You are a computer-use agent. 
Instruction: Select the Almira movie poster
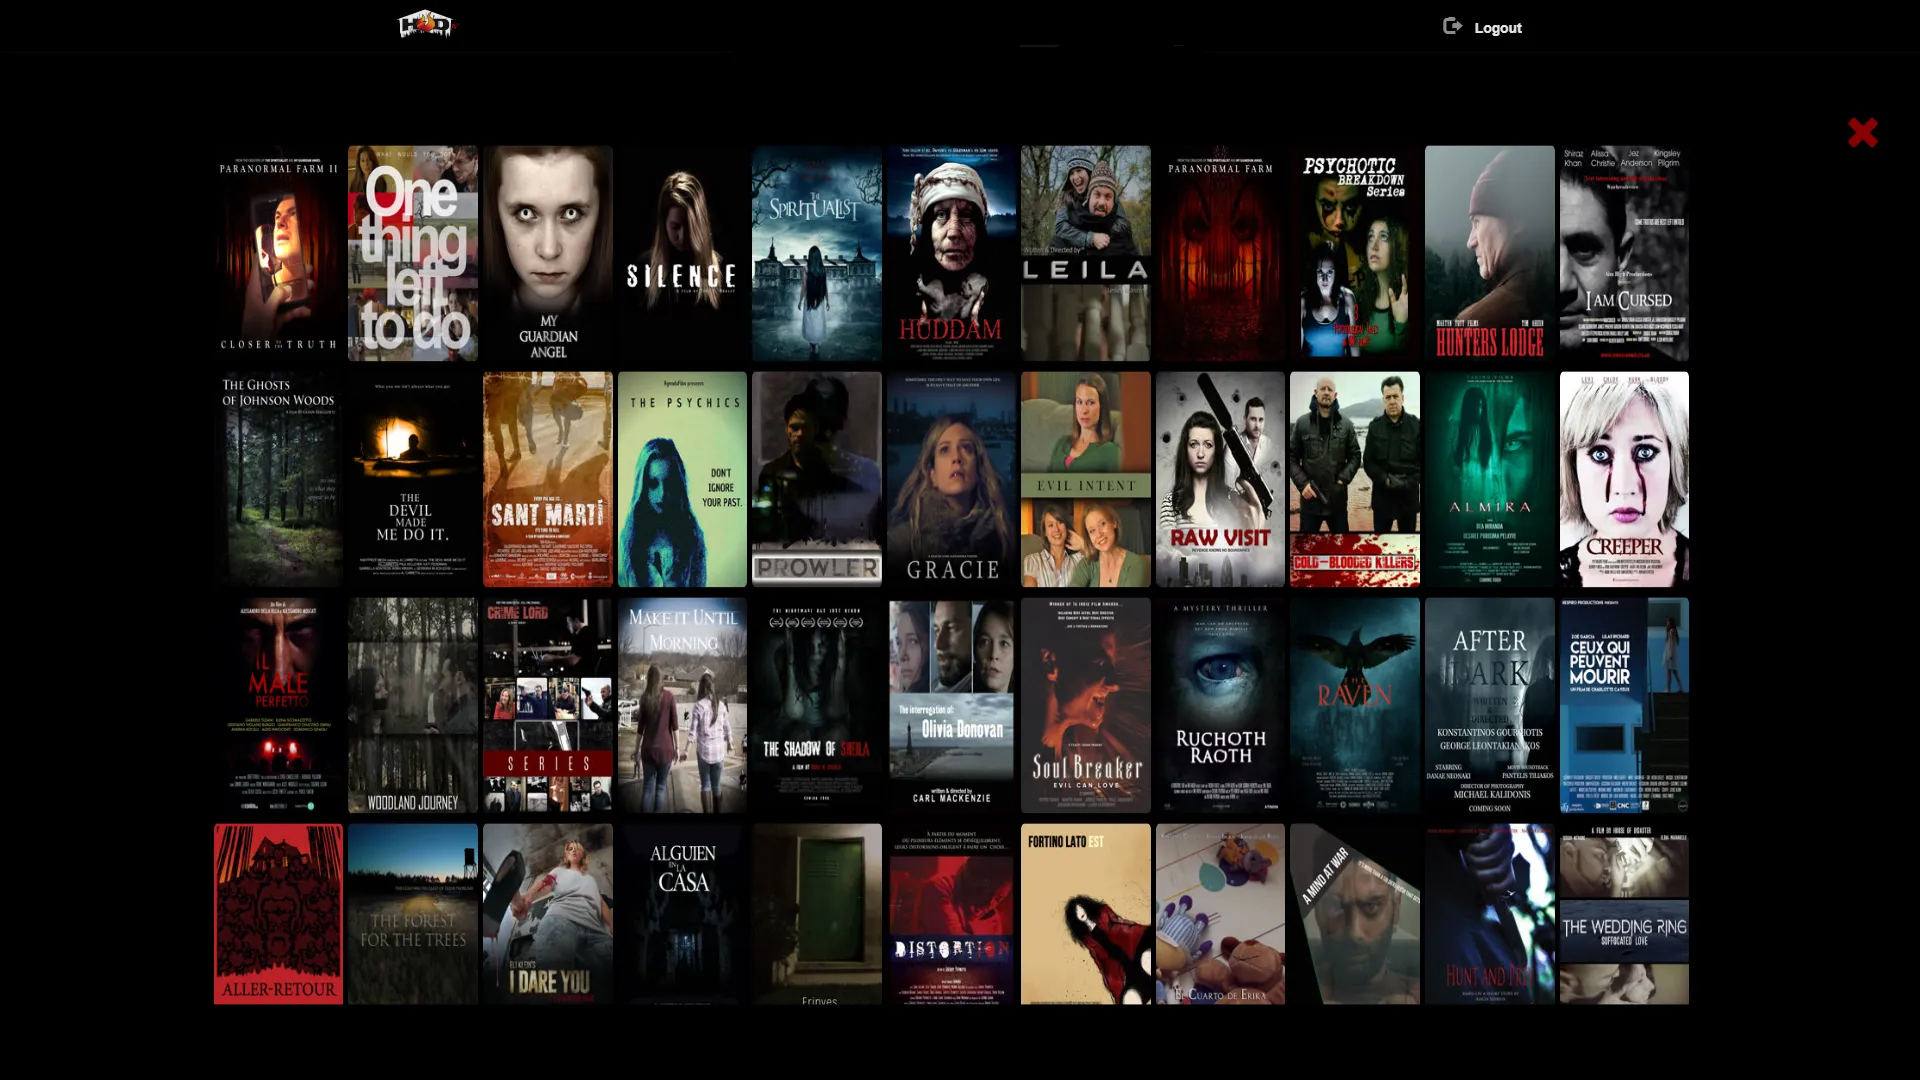coord(1490,479)
